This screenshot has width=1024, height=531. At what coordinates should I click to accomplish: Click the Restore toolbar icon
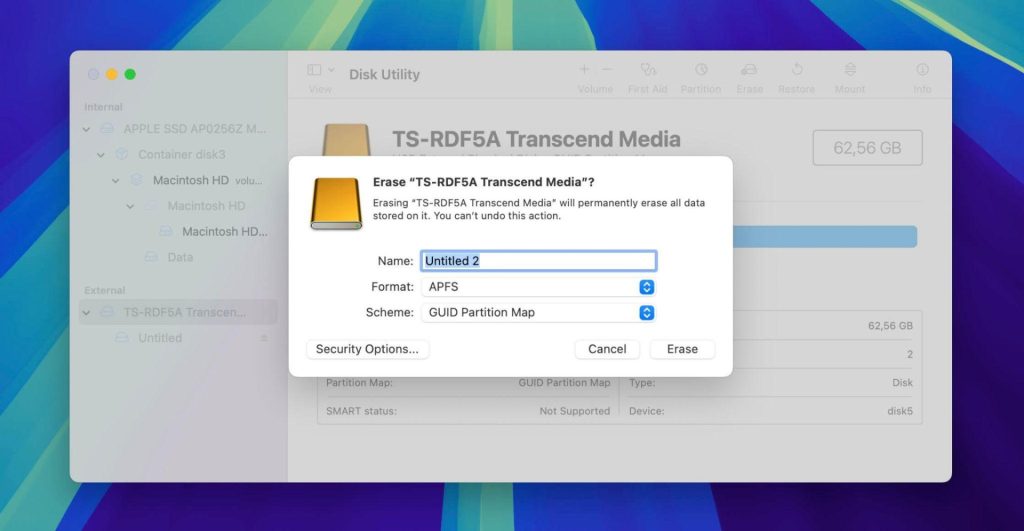(x=797, y=69)
